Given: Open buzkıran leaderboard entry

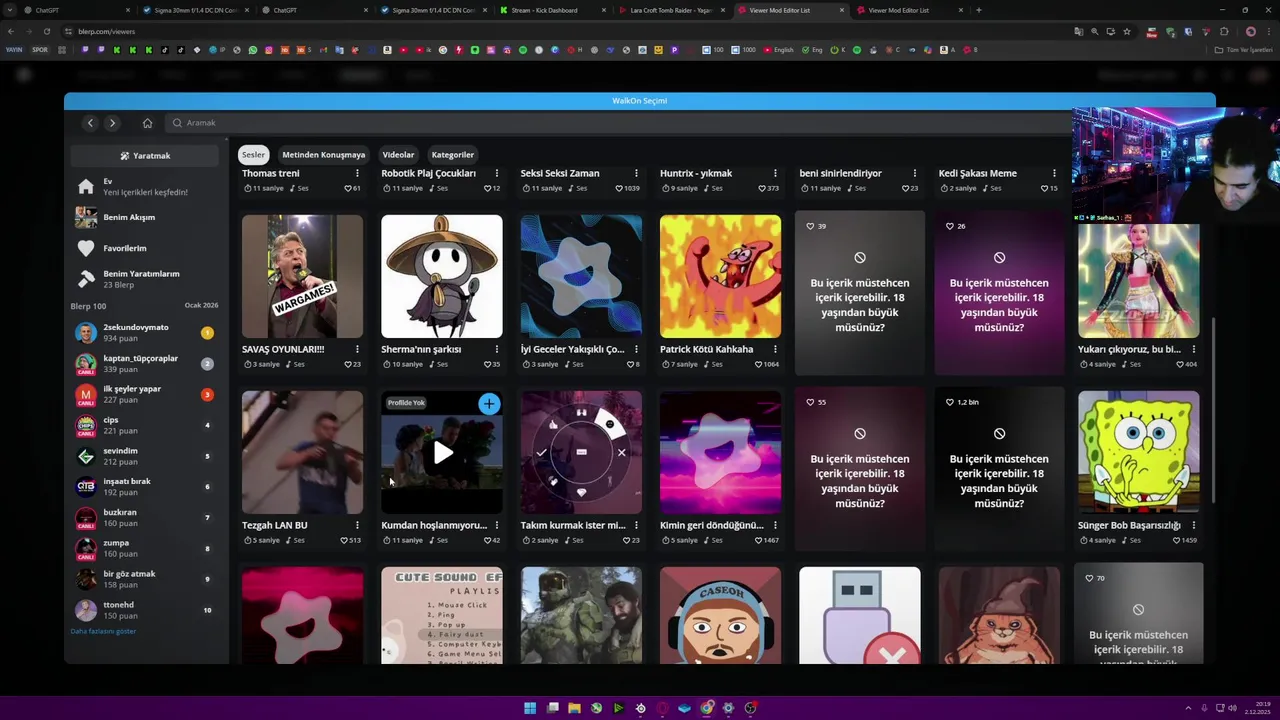Looking at the screenshot, I should (145, 517).
